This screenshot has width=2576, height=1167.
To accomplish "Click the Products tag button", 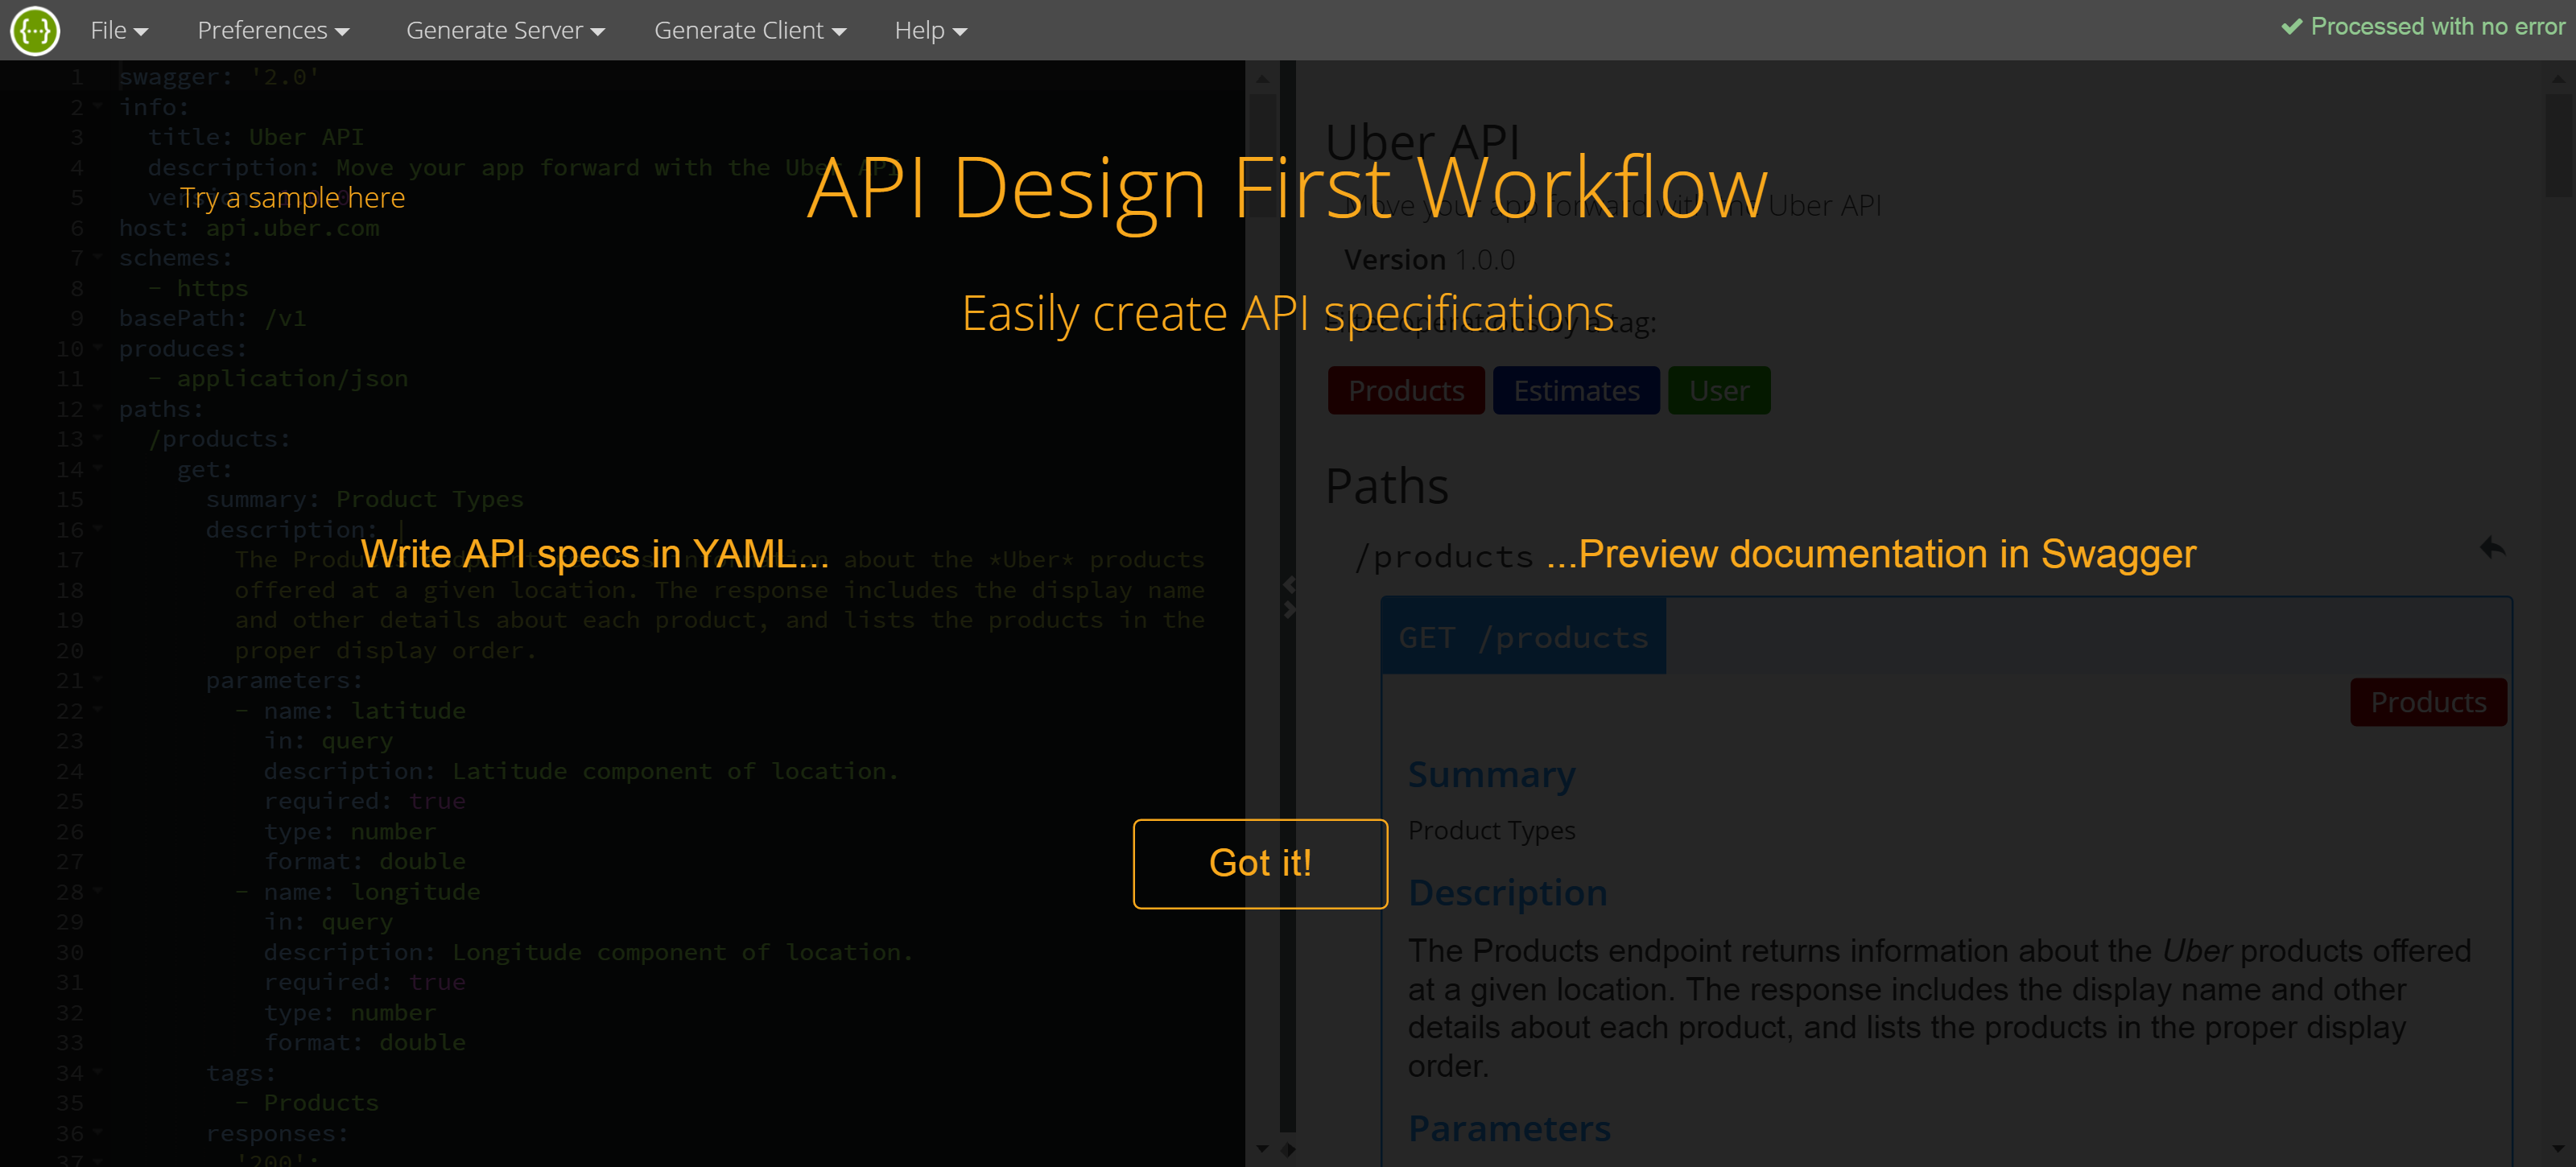I will pos(1406,390).
